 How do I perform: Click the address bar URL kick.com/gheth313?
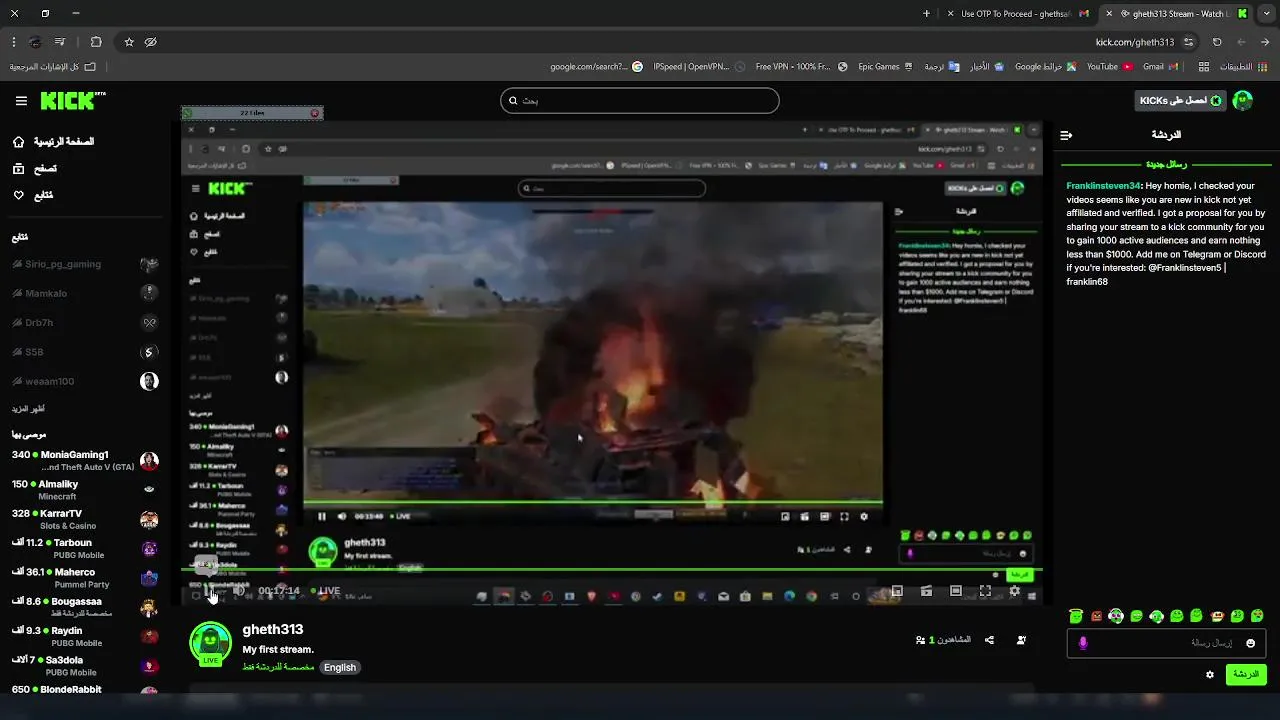(x=1134, y=42)
